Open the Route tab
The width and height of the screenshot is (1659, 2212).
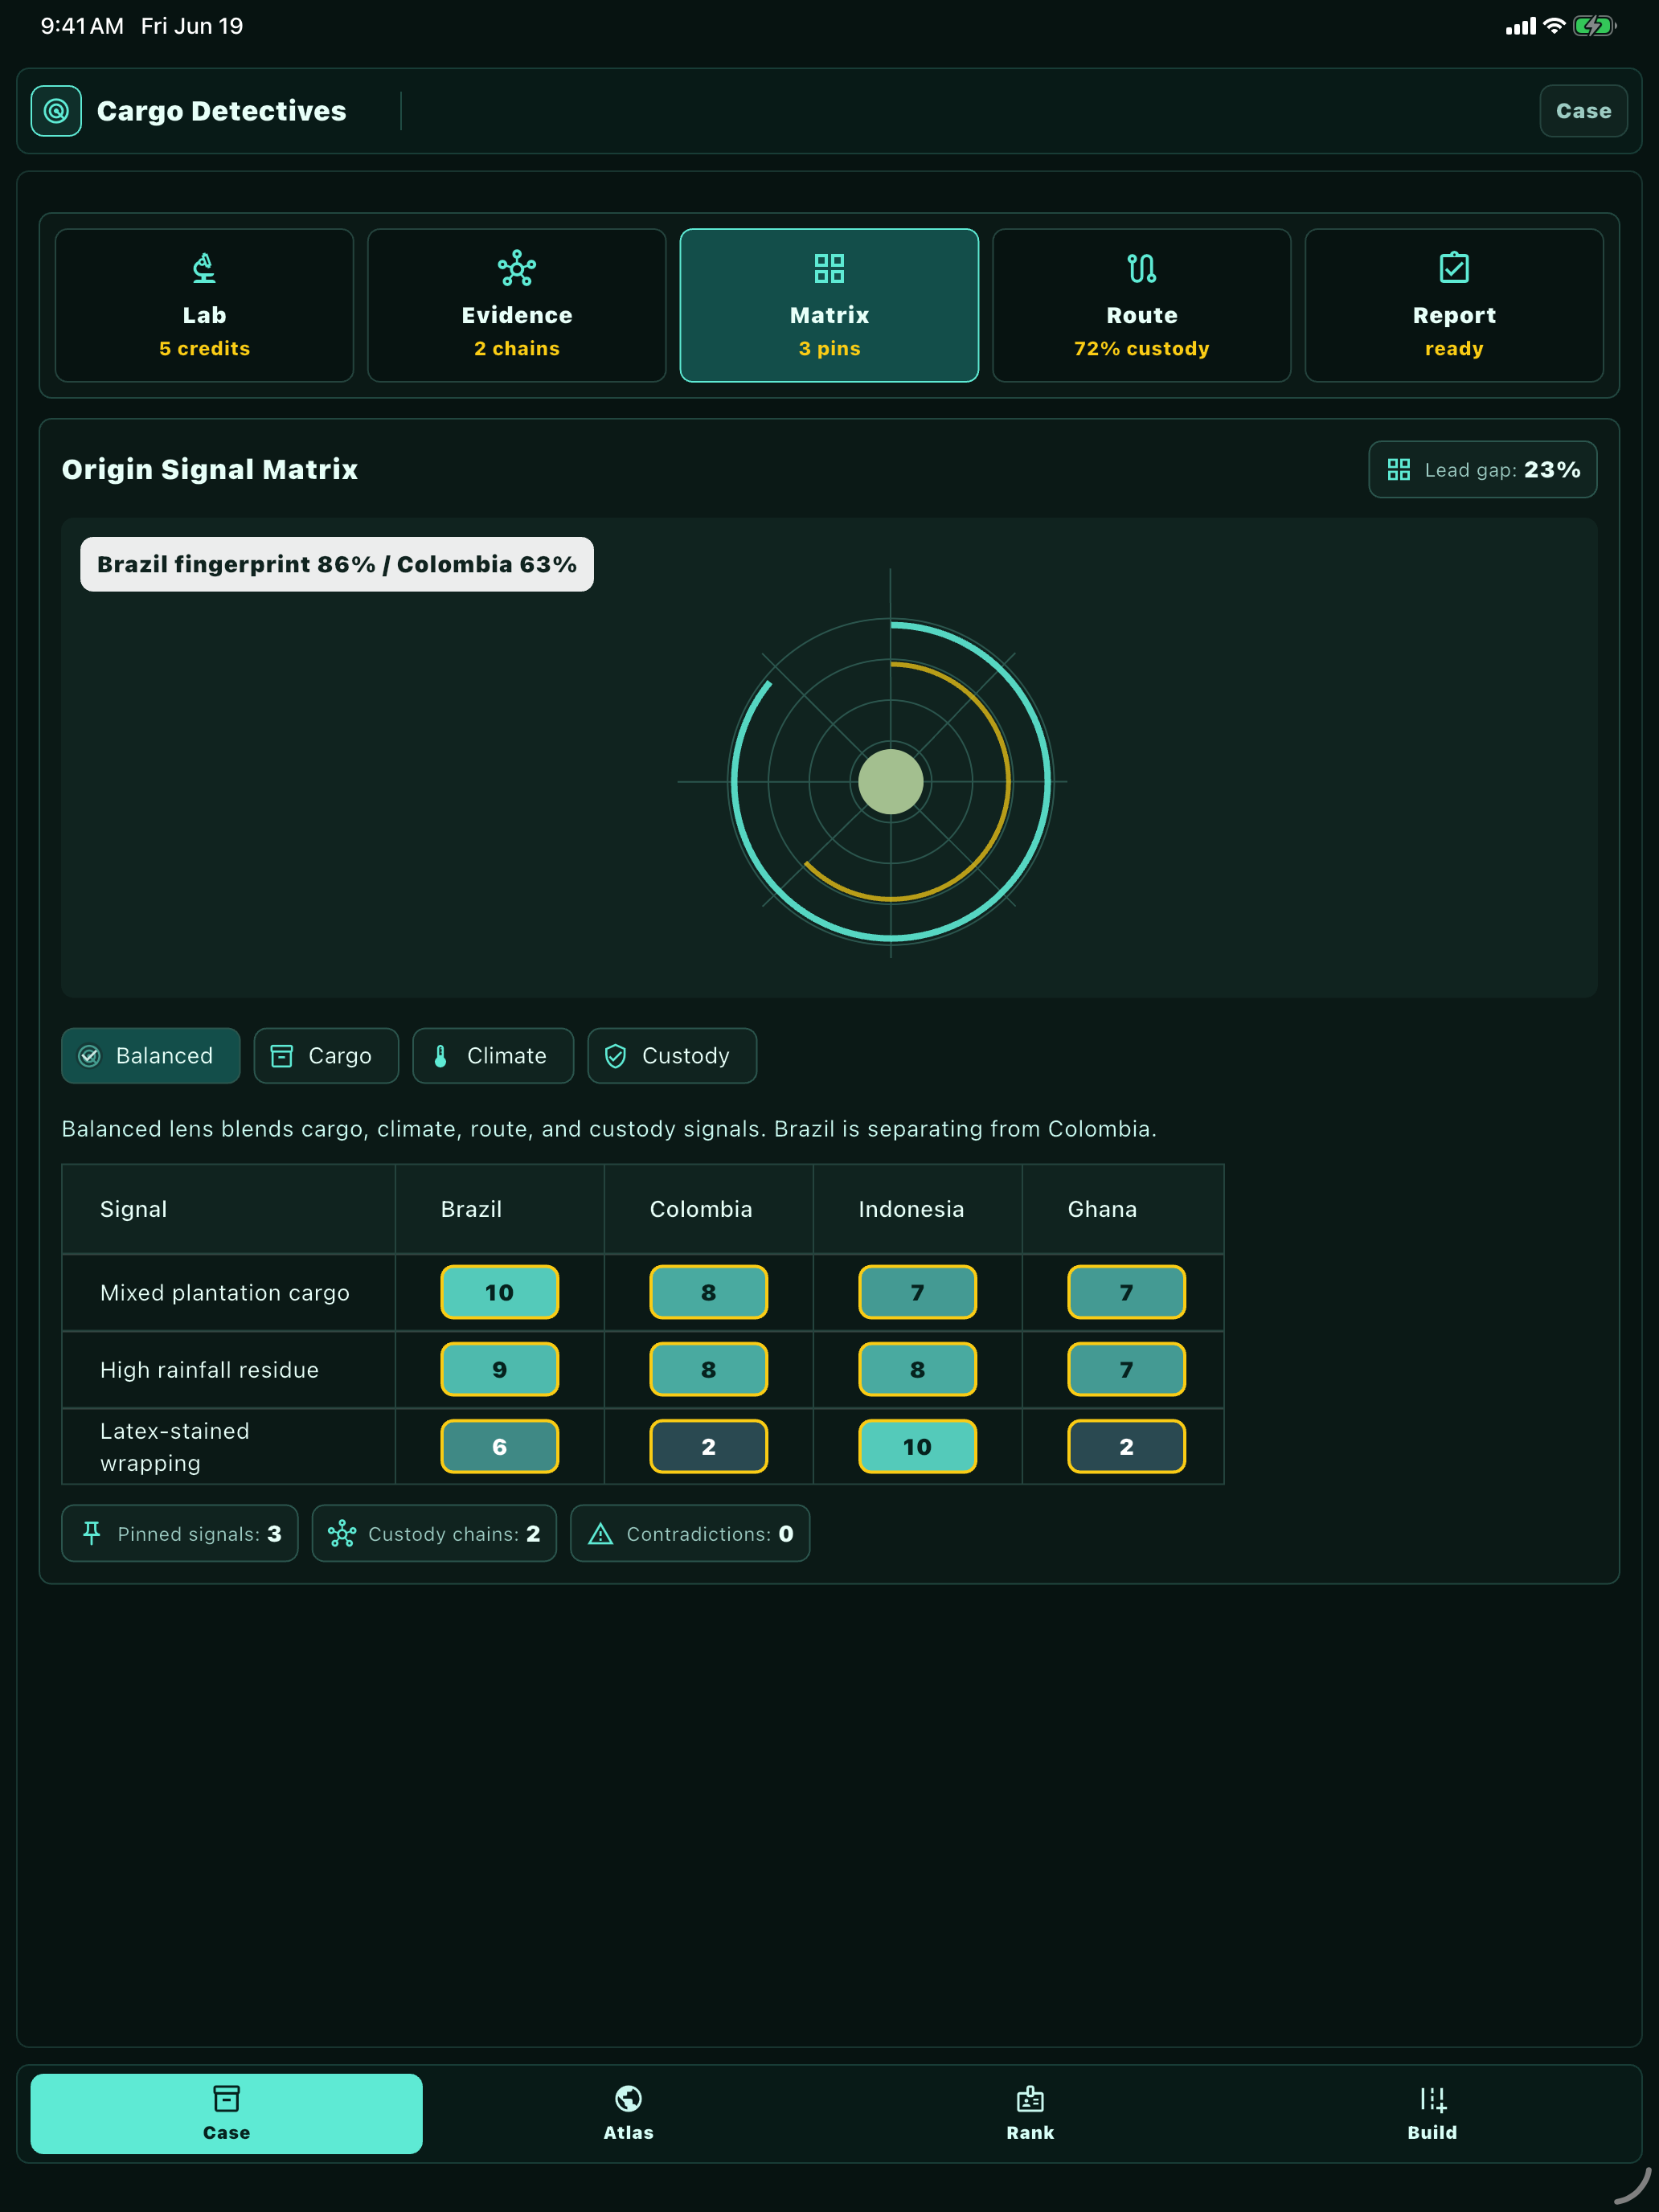pyautogui.click(x=1142, y=305)
